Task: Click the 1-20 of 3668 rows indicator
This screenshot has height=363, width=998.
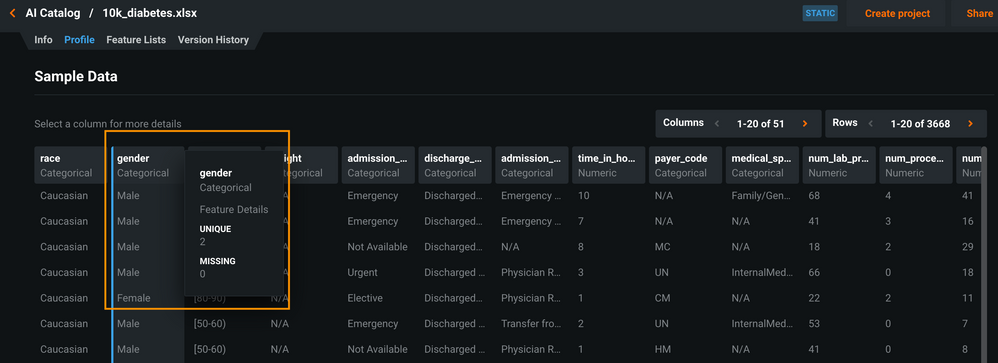Action: pyautogui.click(x=920, y=124)
